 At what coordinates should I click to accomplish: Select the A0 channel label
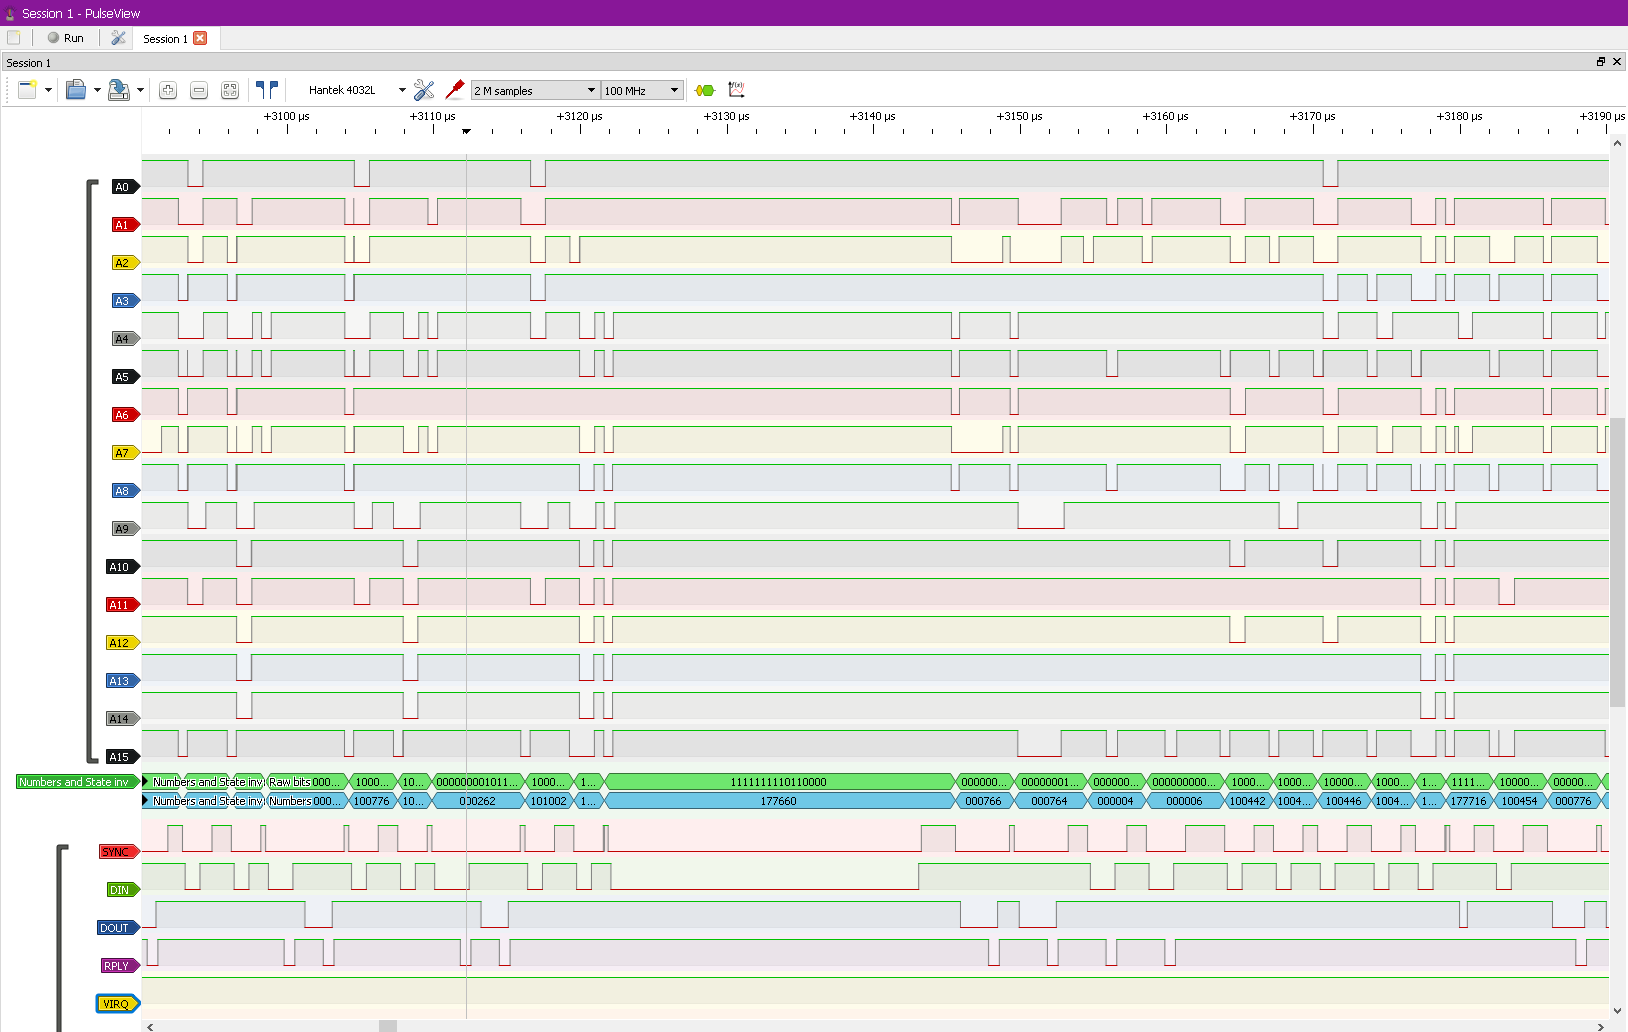point(122,187)
